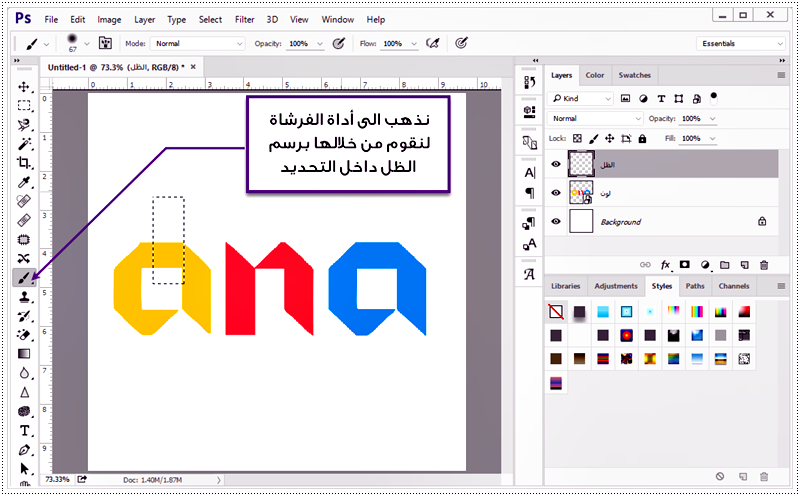Image resolution: width=800 pixels, height=496 pixels.
Task: Create a new layer
Action: pos(744,265)
